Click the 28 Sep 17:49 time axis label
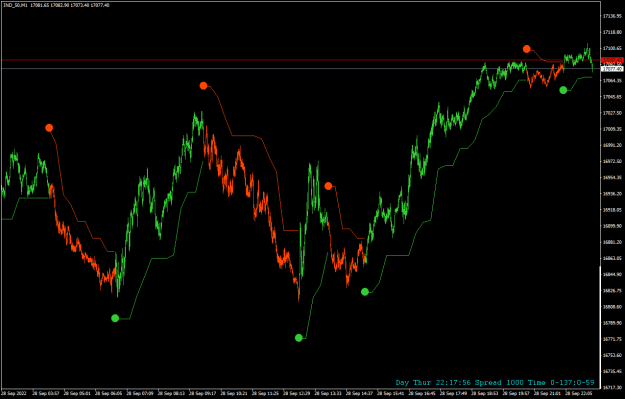625x399 pixels. coord(453,394)
